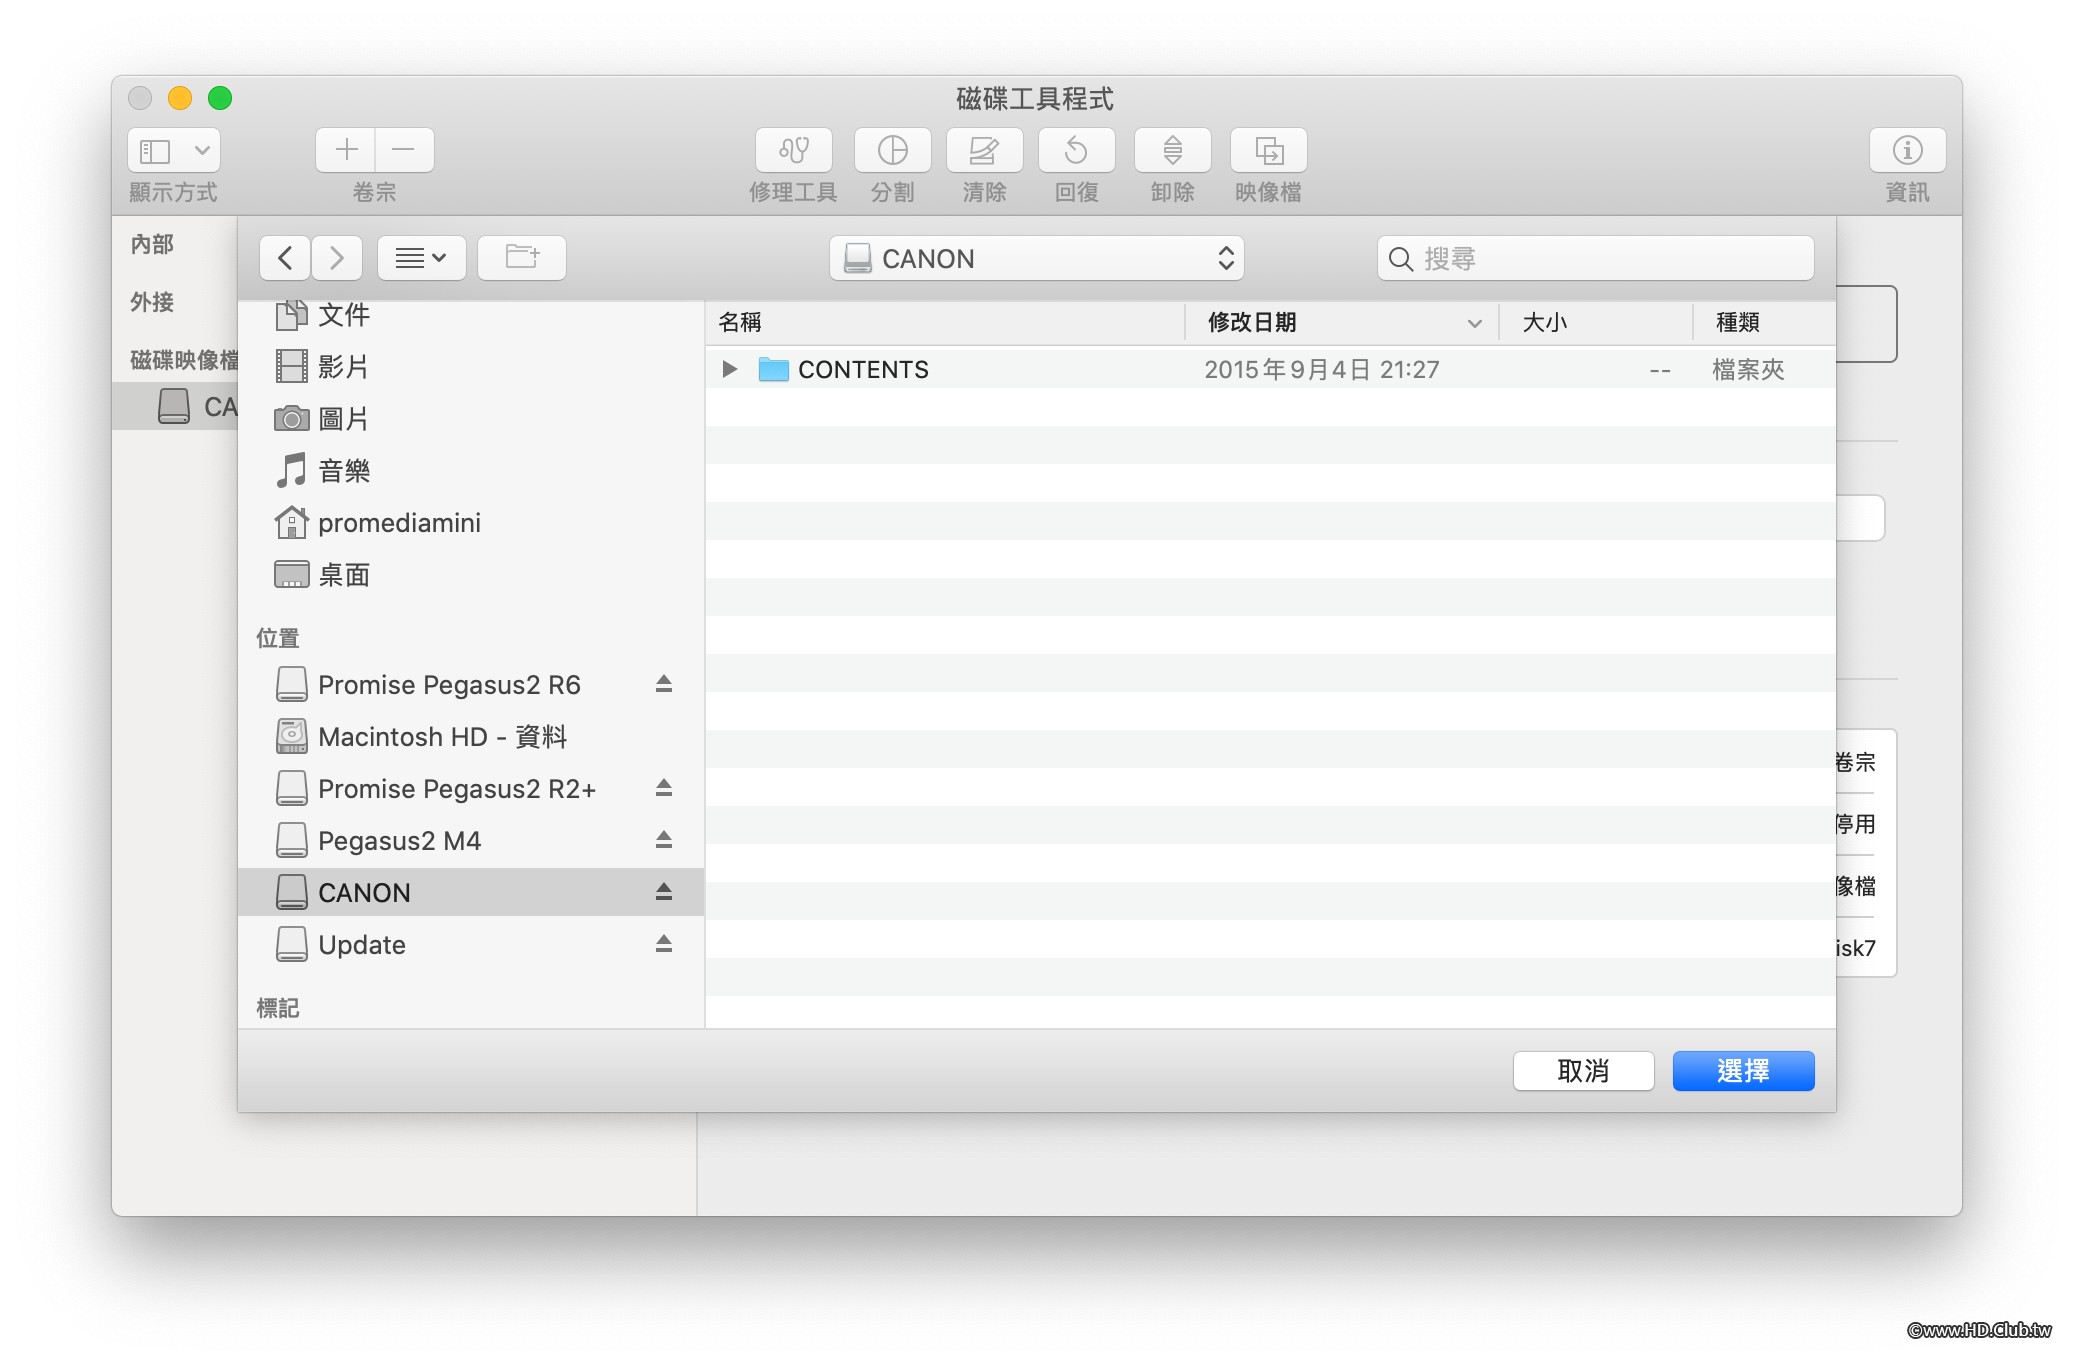Click the blue 選擇 button
2074x1364 pixels.
pyautogui.click(x=1742, y=1071)
